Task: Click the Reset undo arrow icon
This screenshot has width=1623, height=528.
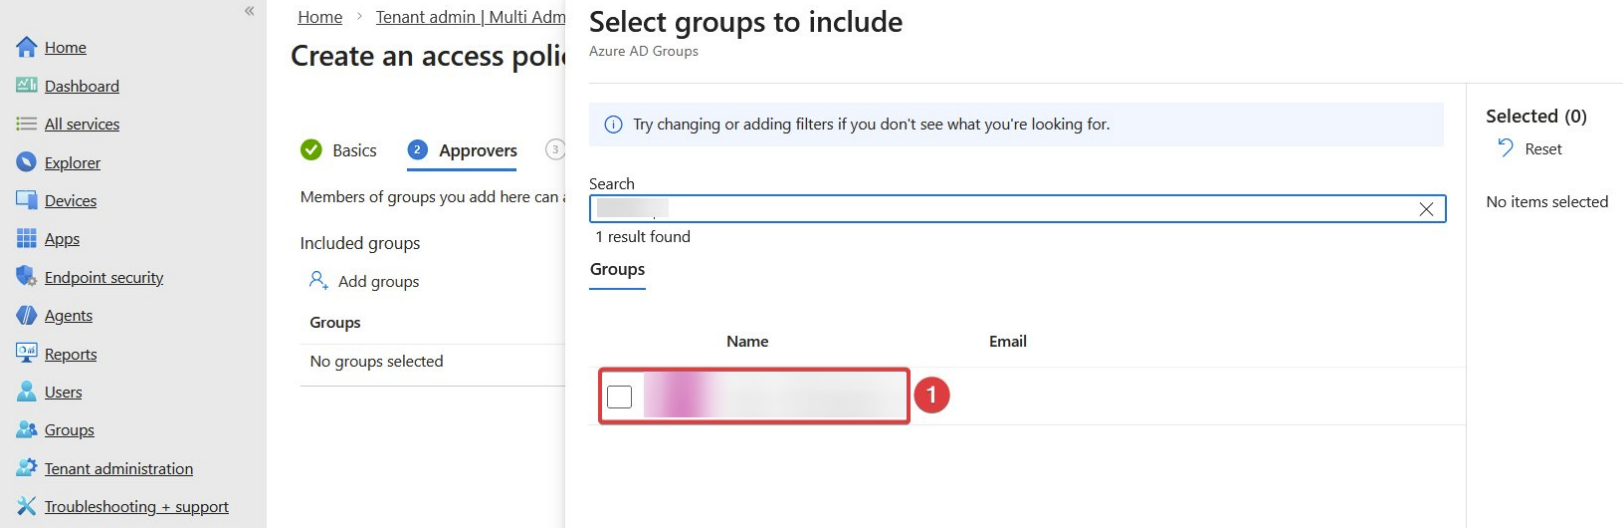Action: [x=1505, y=148]
